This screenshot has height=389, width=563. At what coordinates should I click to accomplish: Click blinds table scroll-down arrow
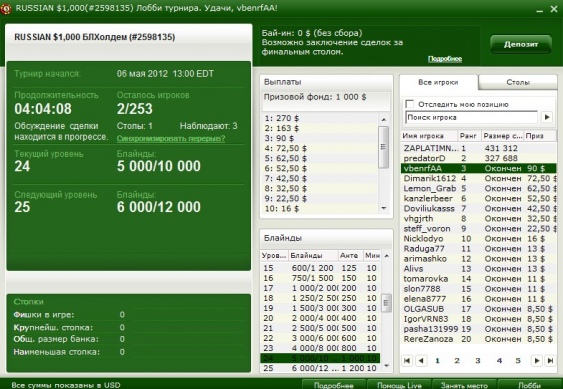386,366
